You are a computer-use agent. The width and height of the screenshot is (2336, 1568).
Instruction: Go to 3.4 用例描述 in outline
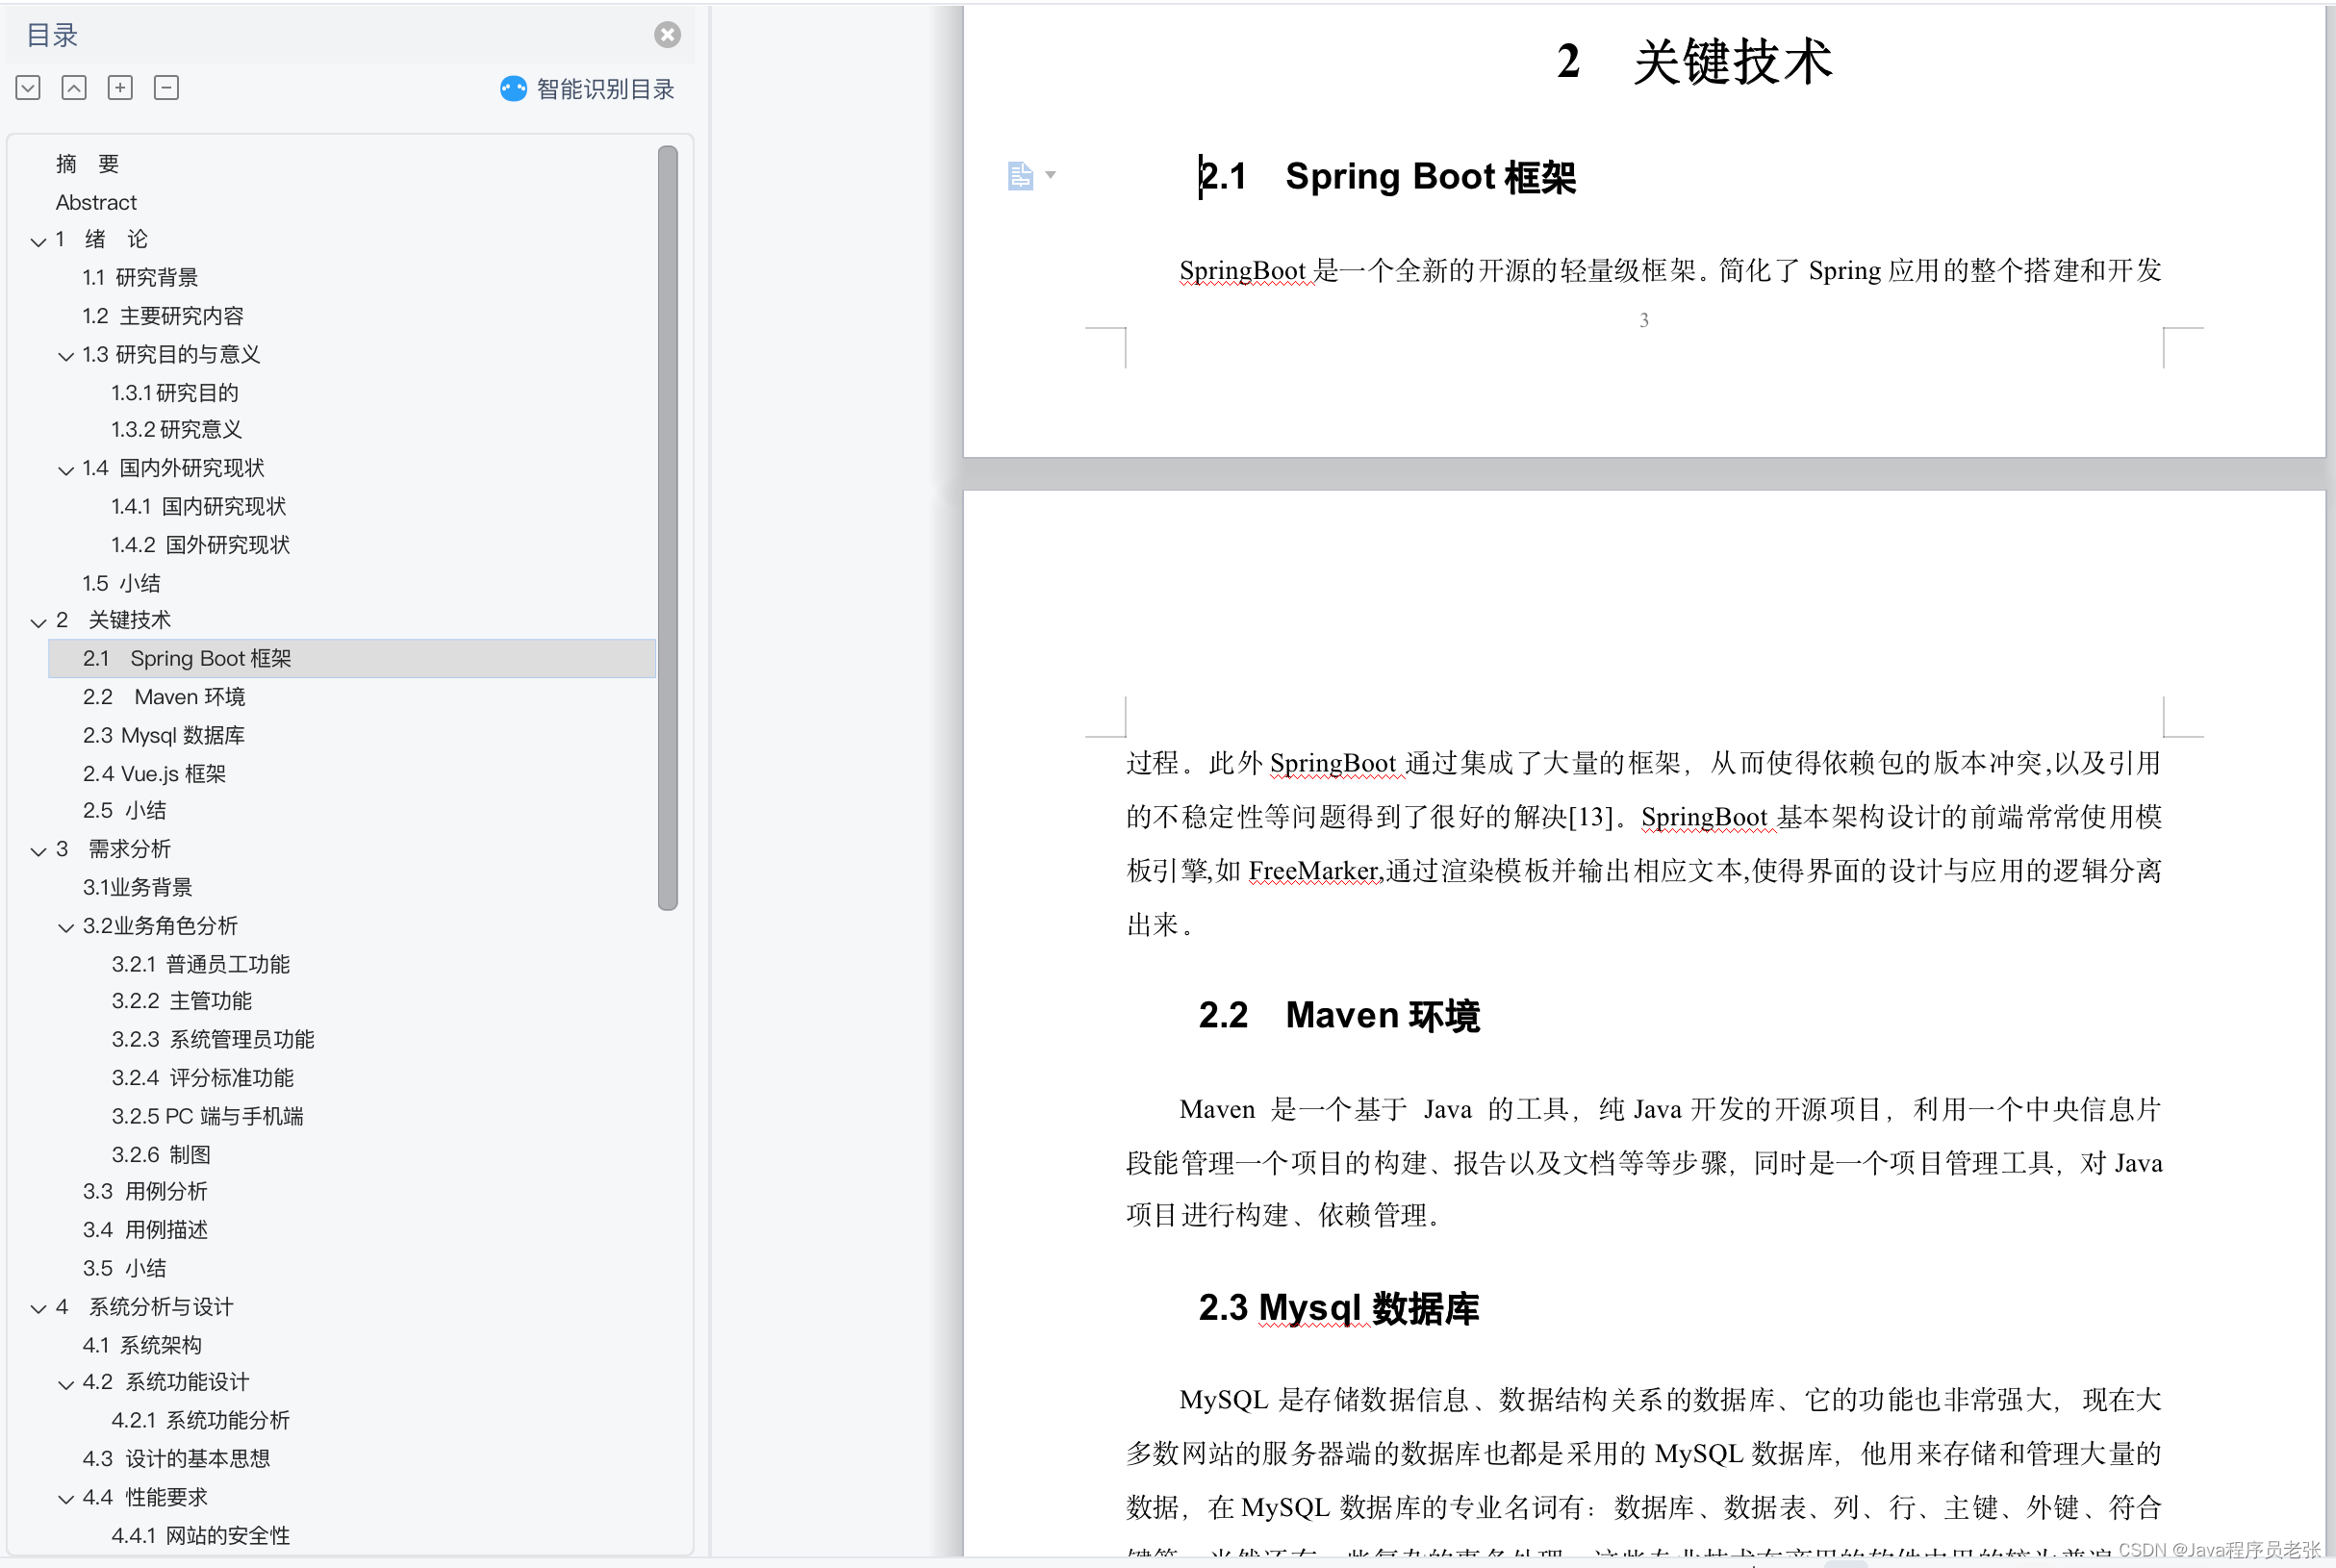(x=145, y=1229)
